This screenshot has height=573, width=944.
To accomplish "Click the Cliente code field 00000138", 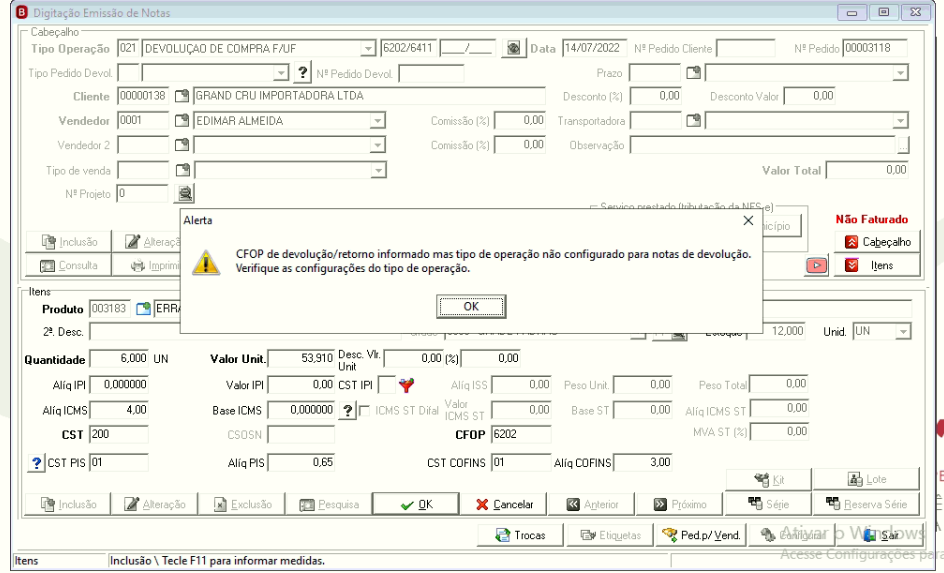I will pos(143,96).
